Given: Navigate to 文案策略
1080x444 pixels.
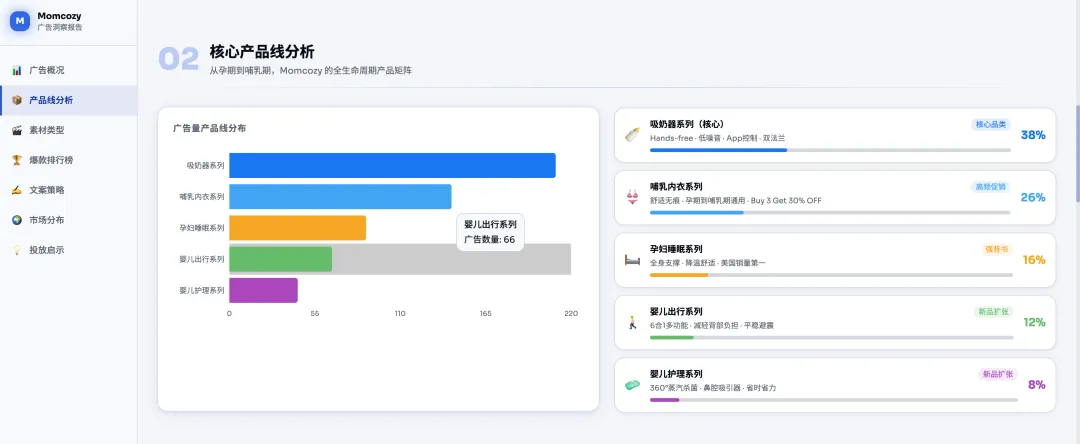Looking at the screenshot, I should click(69, 190).
